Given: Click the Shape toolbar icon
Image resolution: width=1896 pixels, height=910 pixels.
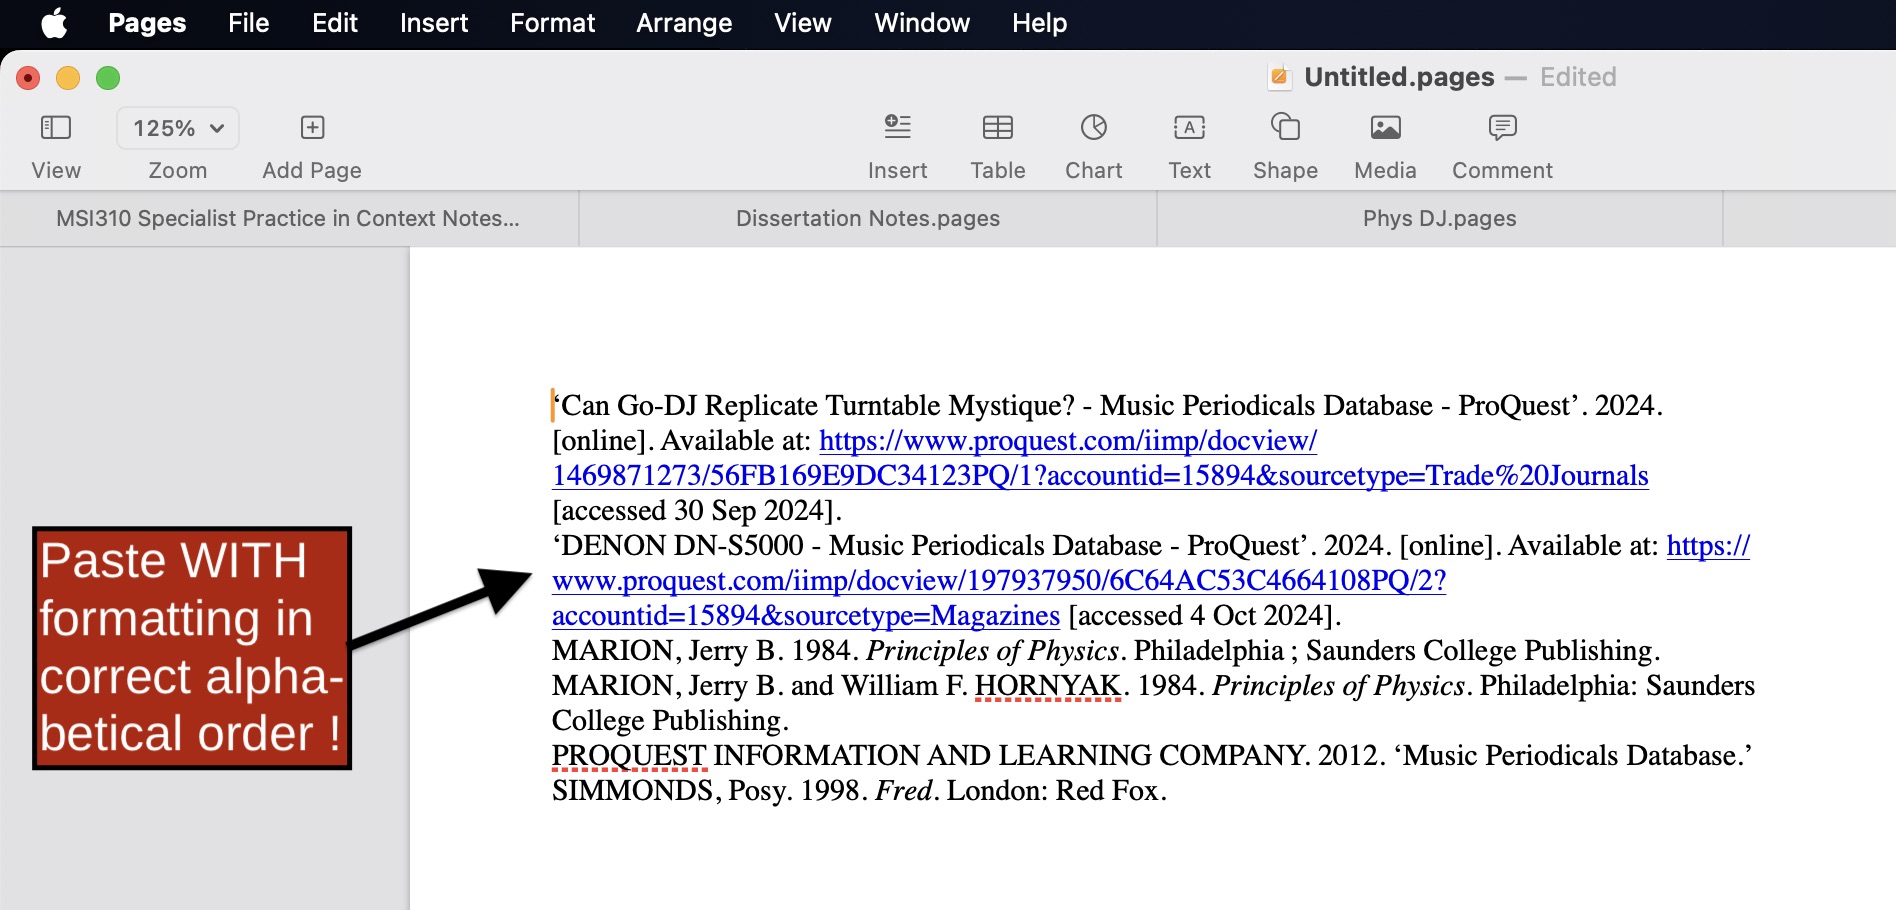Looking at the screenshot, I should [1285, 128].
